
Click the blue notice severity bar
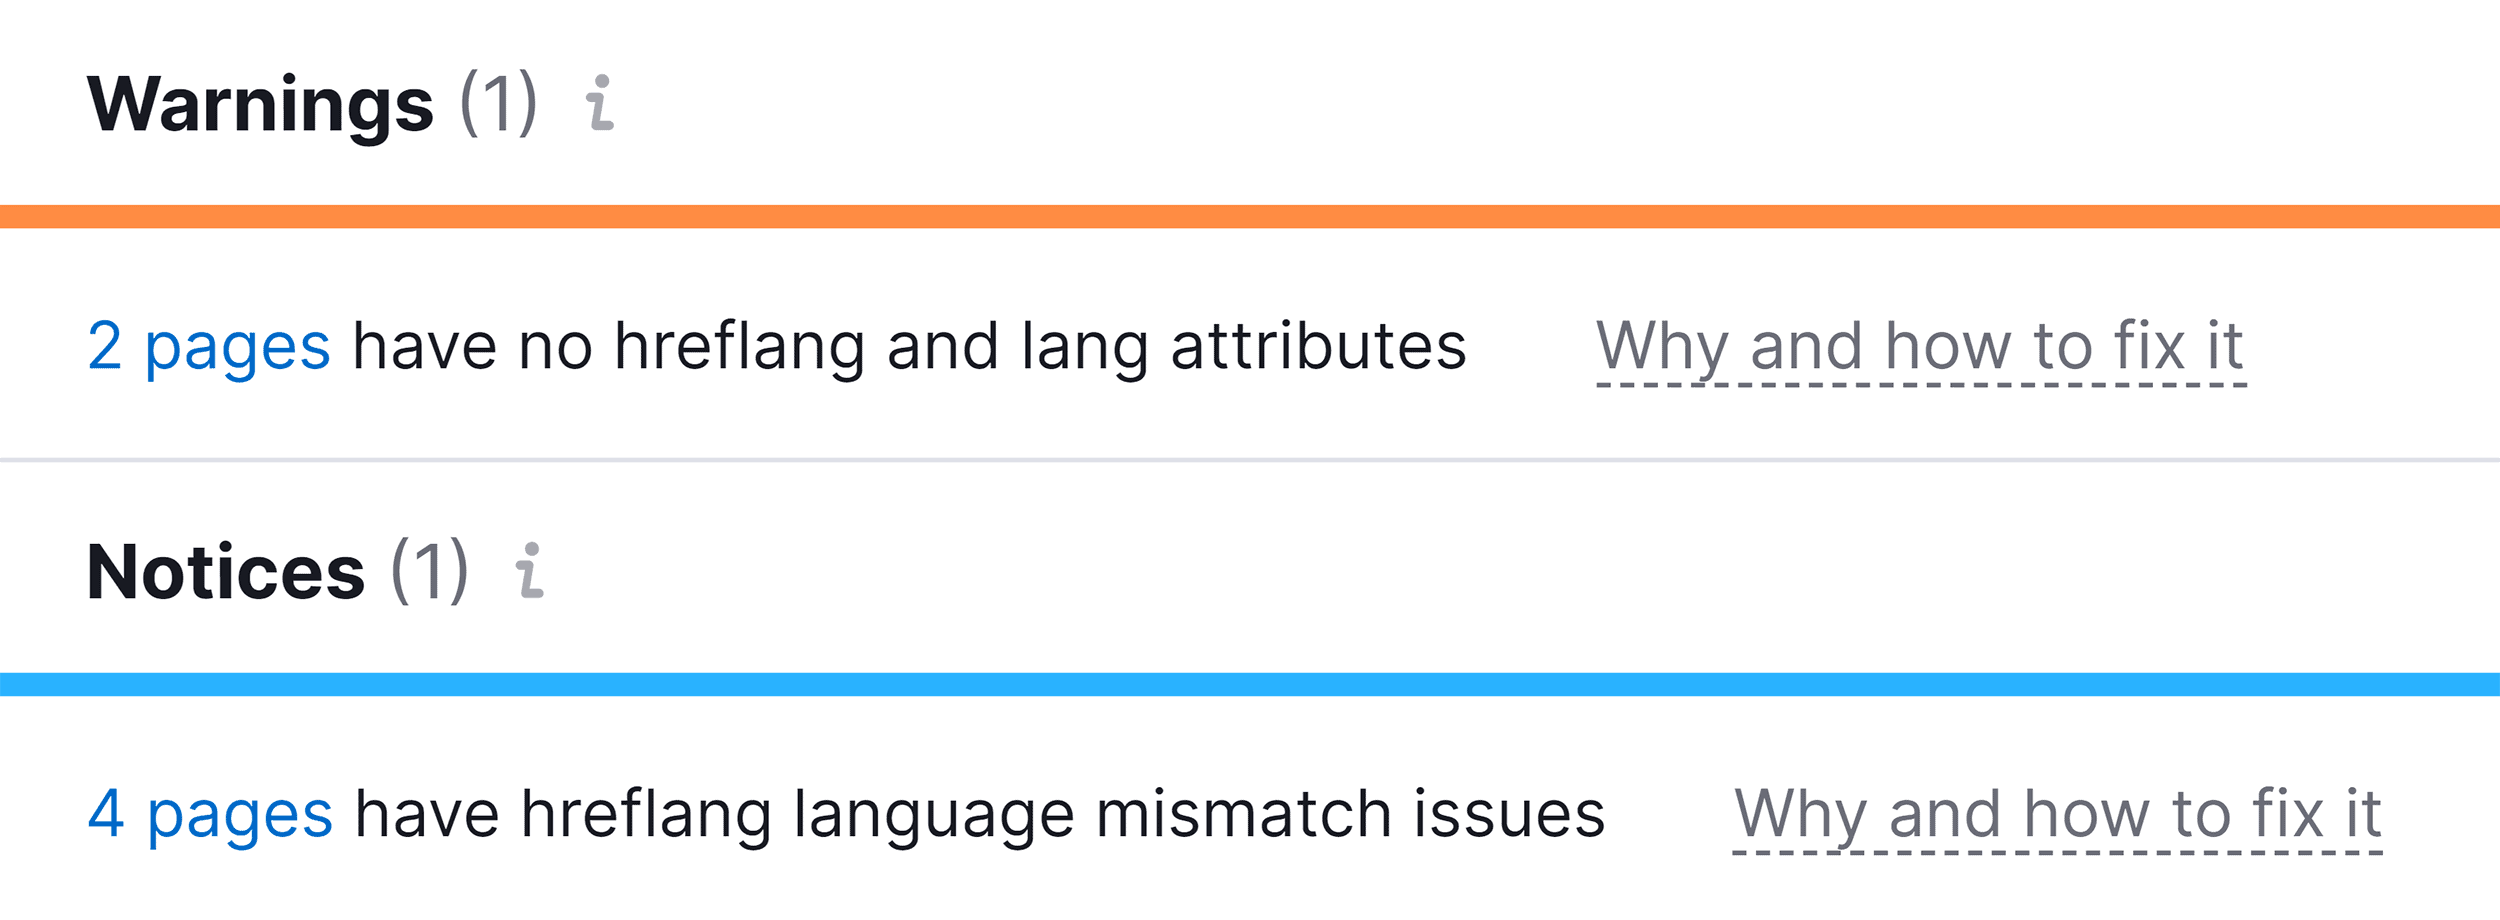pos(1250,683)
